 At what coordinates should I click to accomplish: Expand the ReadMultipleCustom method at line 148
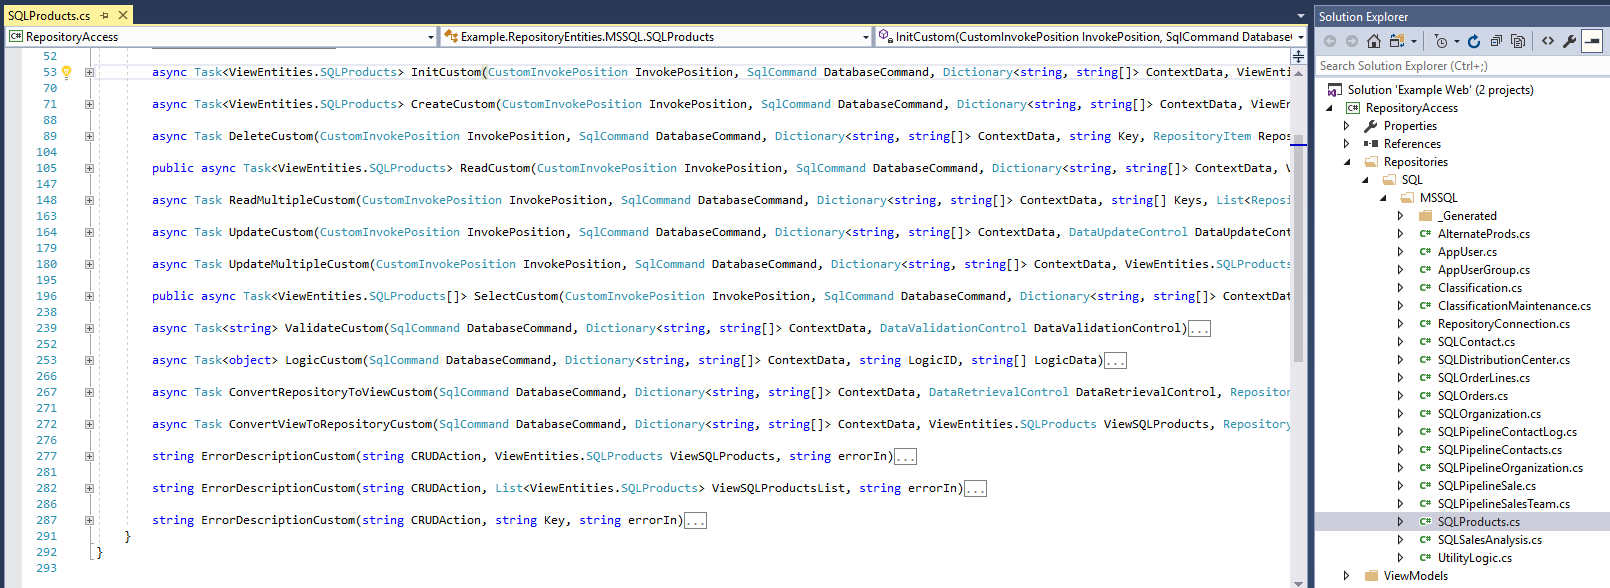(x=89, y=200)
